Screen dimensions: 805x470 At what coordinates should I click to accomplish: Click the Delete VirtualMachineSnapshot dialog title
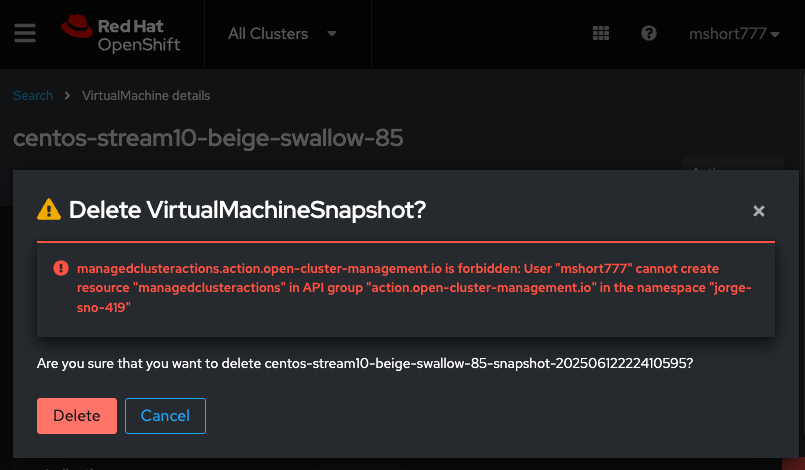[x=247, y=210]
